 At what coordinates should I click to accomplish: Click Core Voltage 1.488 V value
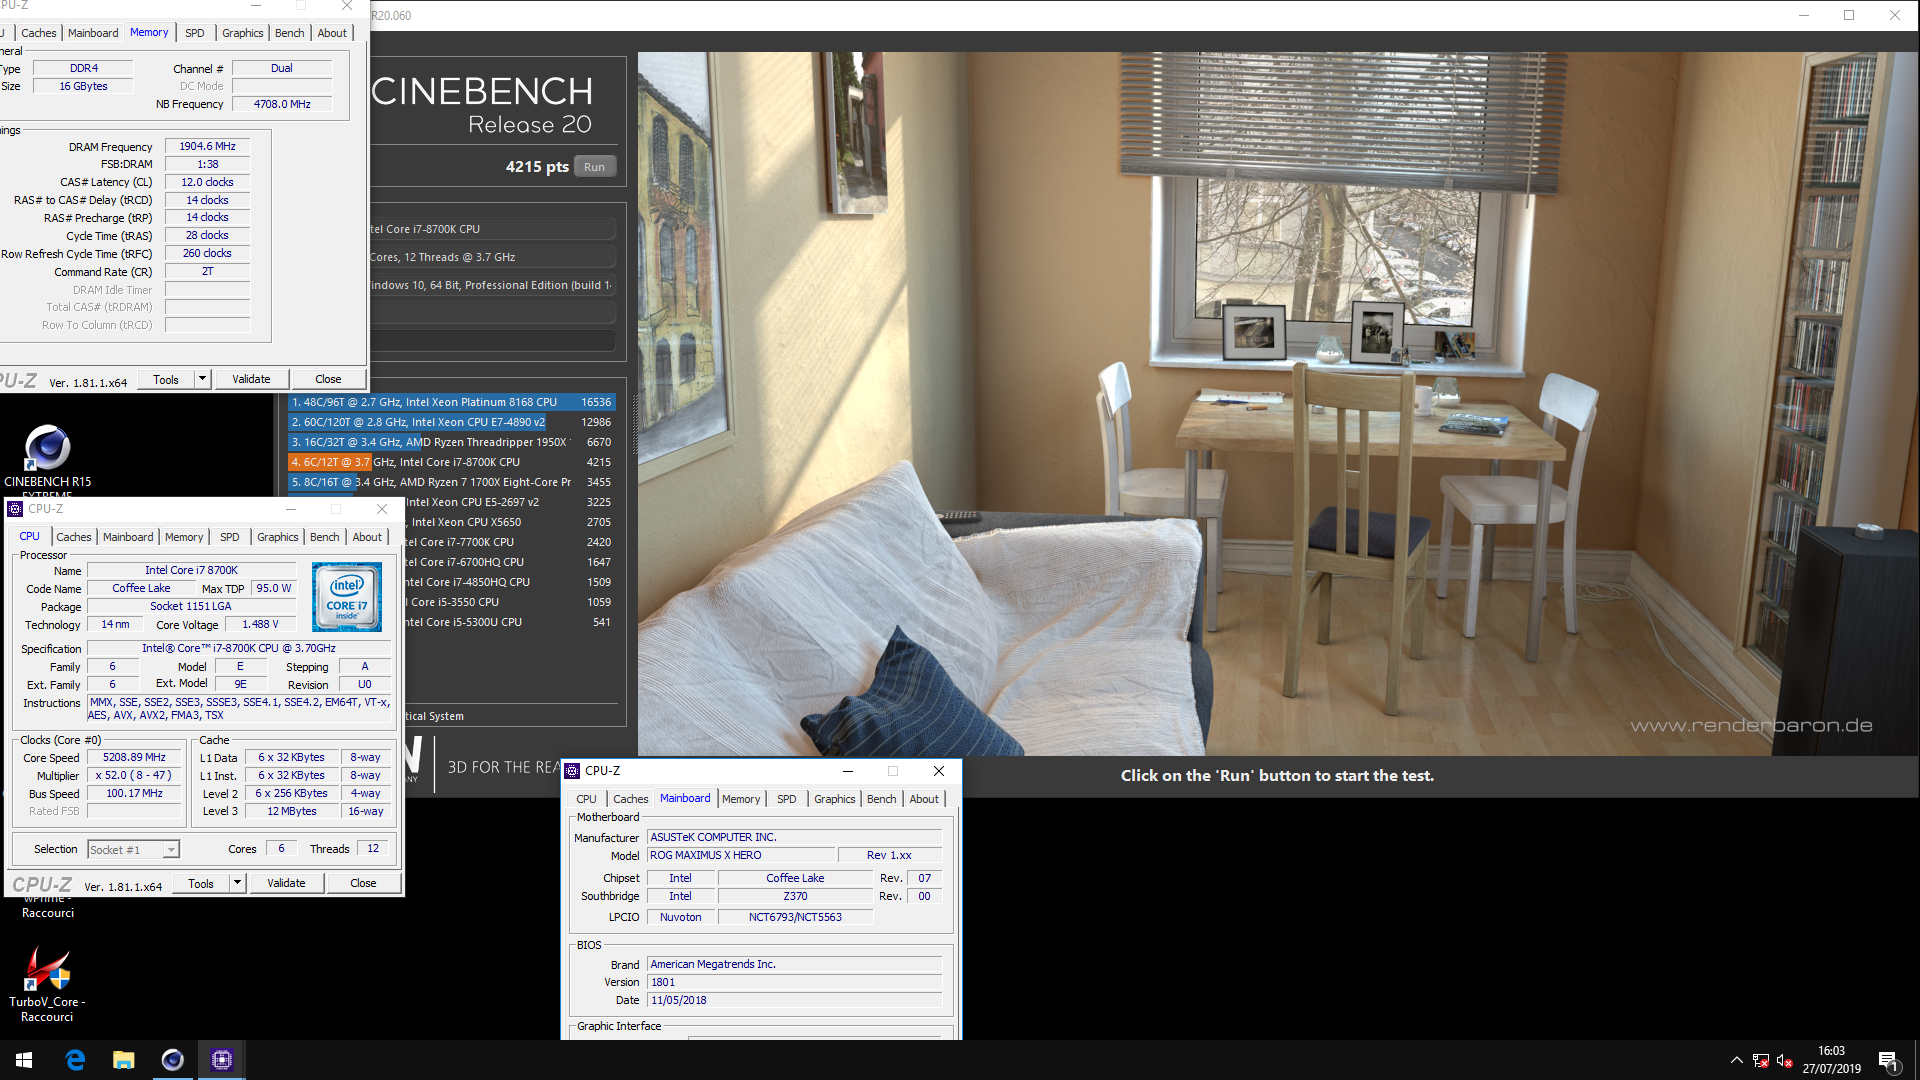260,624
